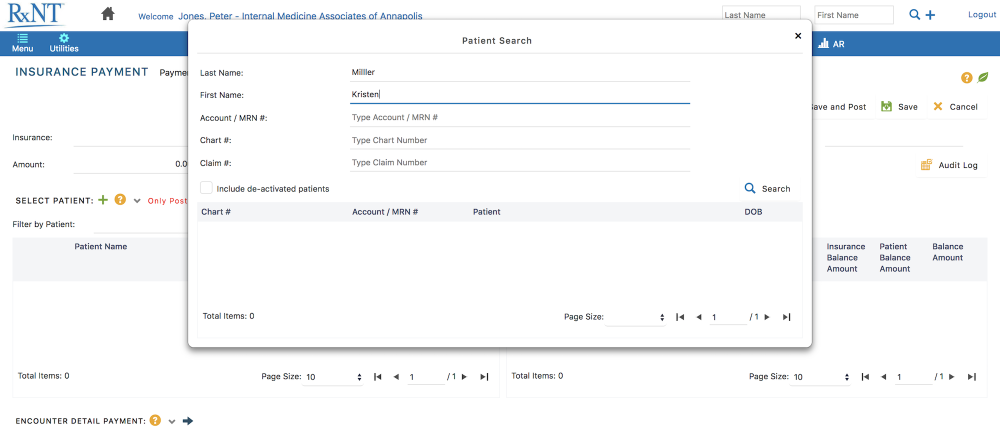Go to previous page in left patient grid
Image resolution: width=1000 pixels, height=439 pixels.
pyautogui.click(x=395, y=376)
